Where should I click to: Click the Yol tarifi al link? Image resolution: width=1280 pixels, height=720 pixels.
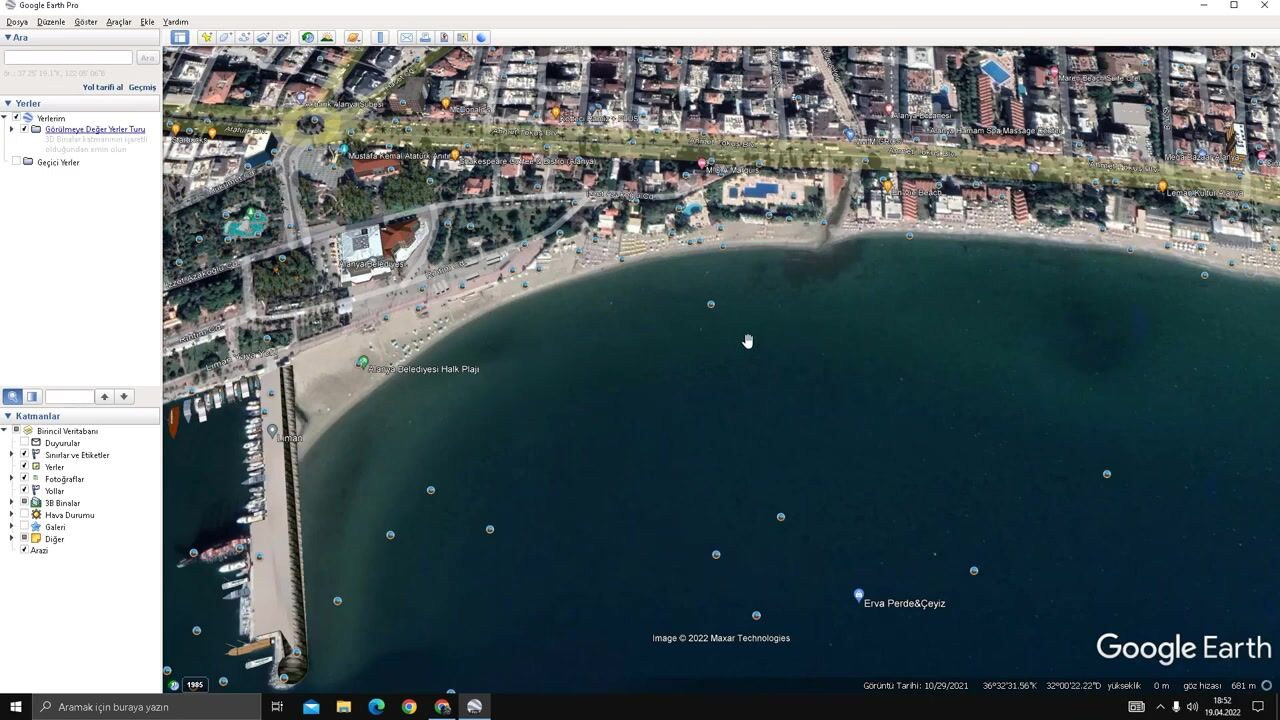(102, 87)
